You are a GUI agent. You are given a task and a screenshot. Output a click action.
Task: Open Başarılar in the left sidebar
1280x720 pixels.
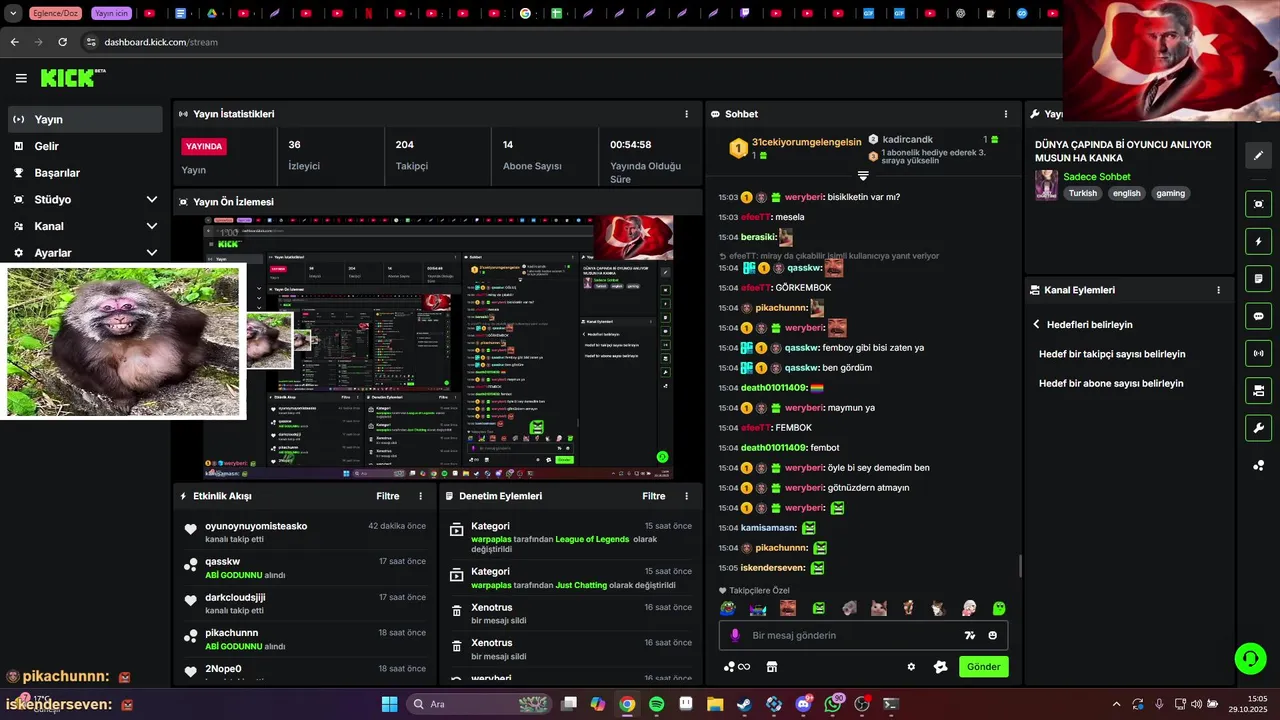85,173
